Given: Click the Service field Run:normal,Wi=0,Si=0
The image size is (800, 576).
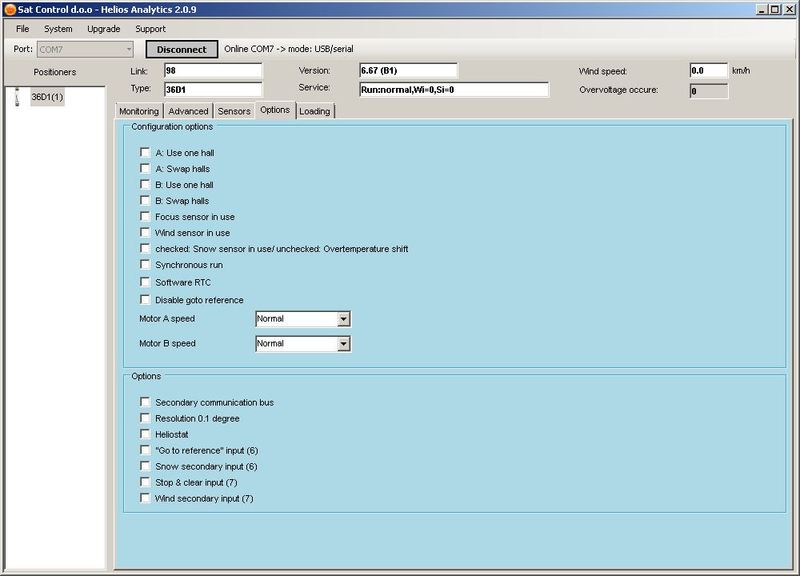Looking at the screenshot, I should click(x=454, y=89).
